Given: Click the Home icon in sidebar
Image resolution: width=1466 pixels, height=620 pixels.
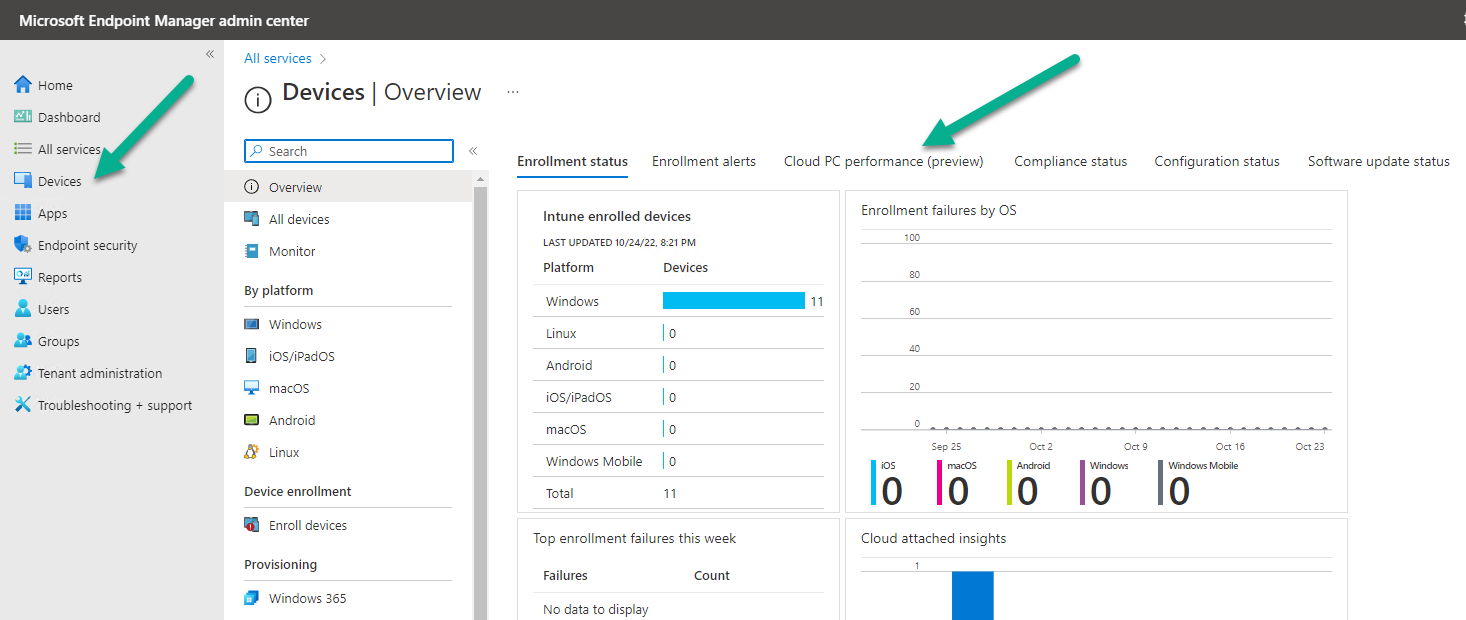Looking at the screenshot, I should click(x=23, y=85).
